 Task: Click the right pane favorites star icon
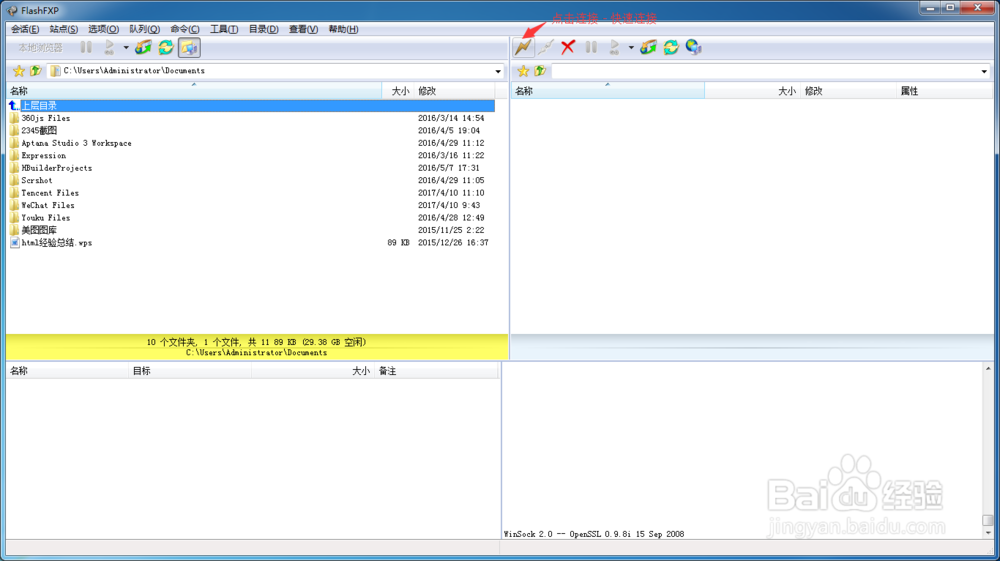(x=523, y=71)
